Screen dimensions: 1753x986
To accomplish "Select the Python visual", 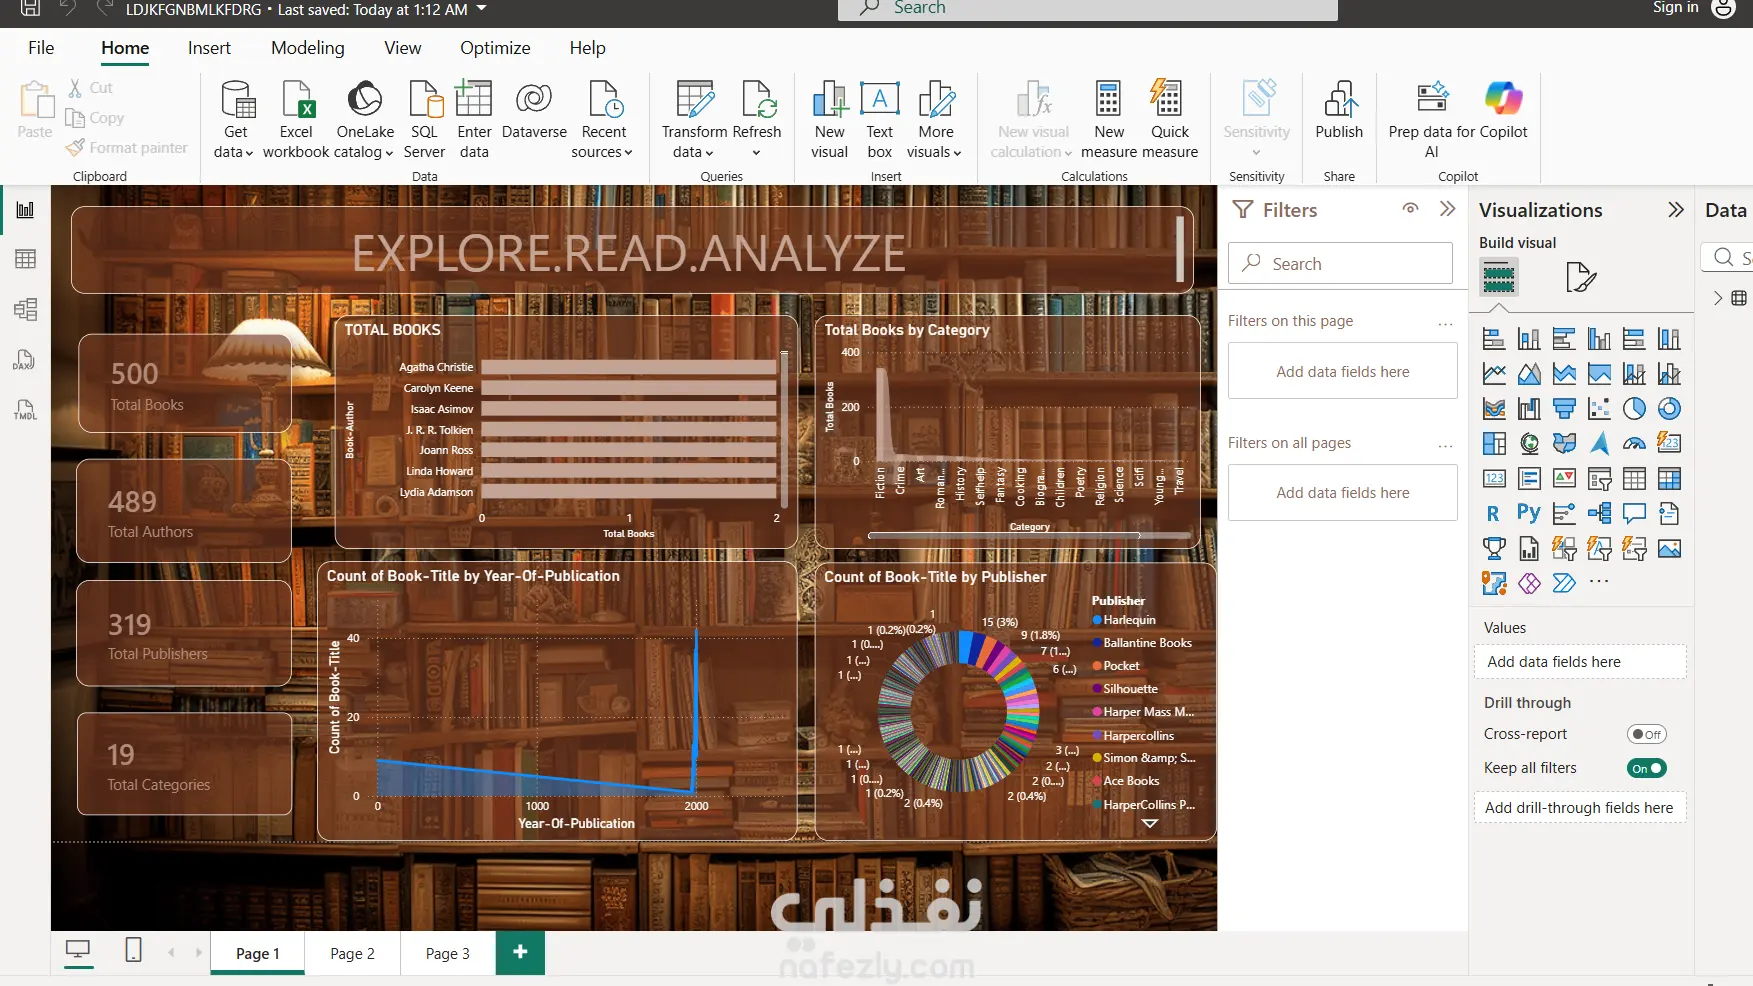I will tap(1529, 514).
